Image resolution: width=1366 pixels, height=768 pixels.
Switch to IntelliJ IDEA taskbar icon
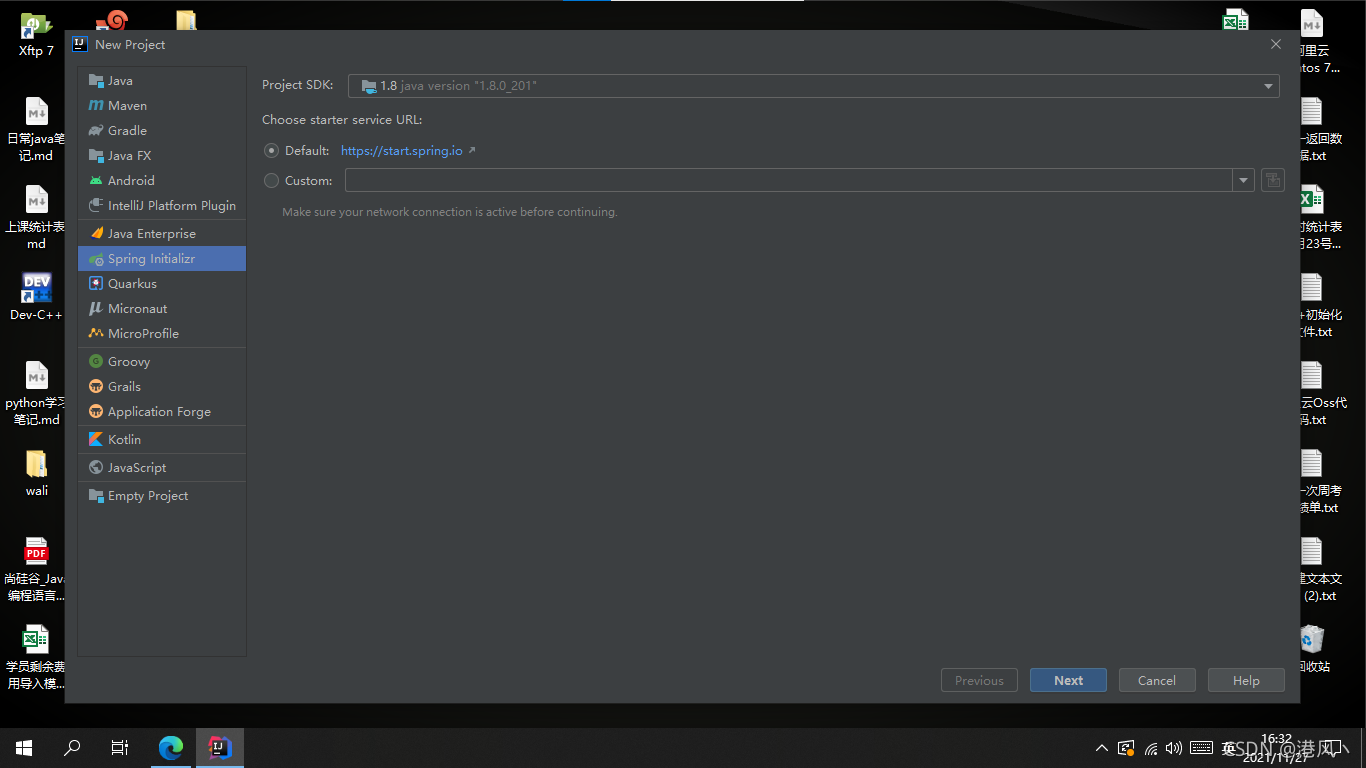point(219,747)
